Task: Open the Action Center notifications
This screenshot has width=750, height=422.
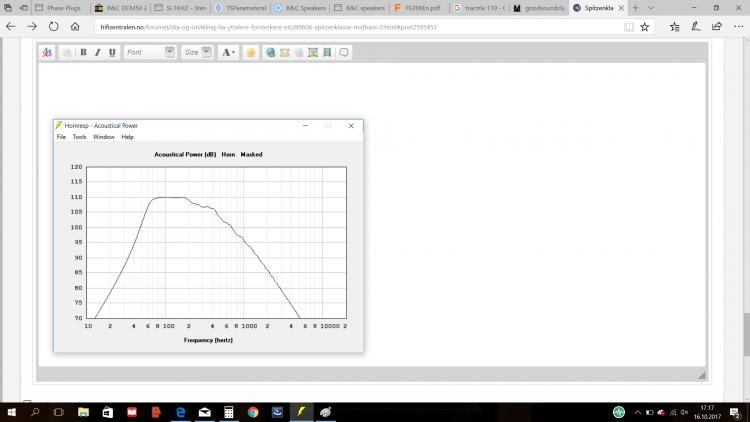Action: tap(735, 412)
